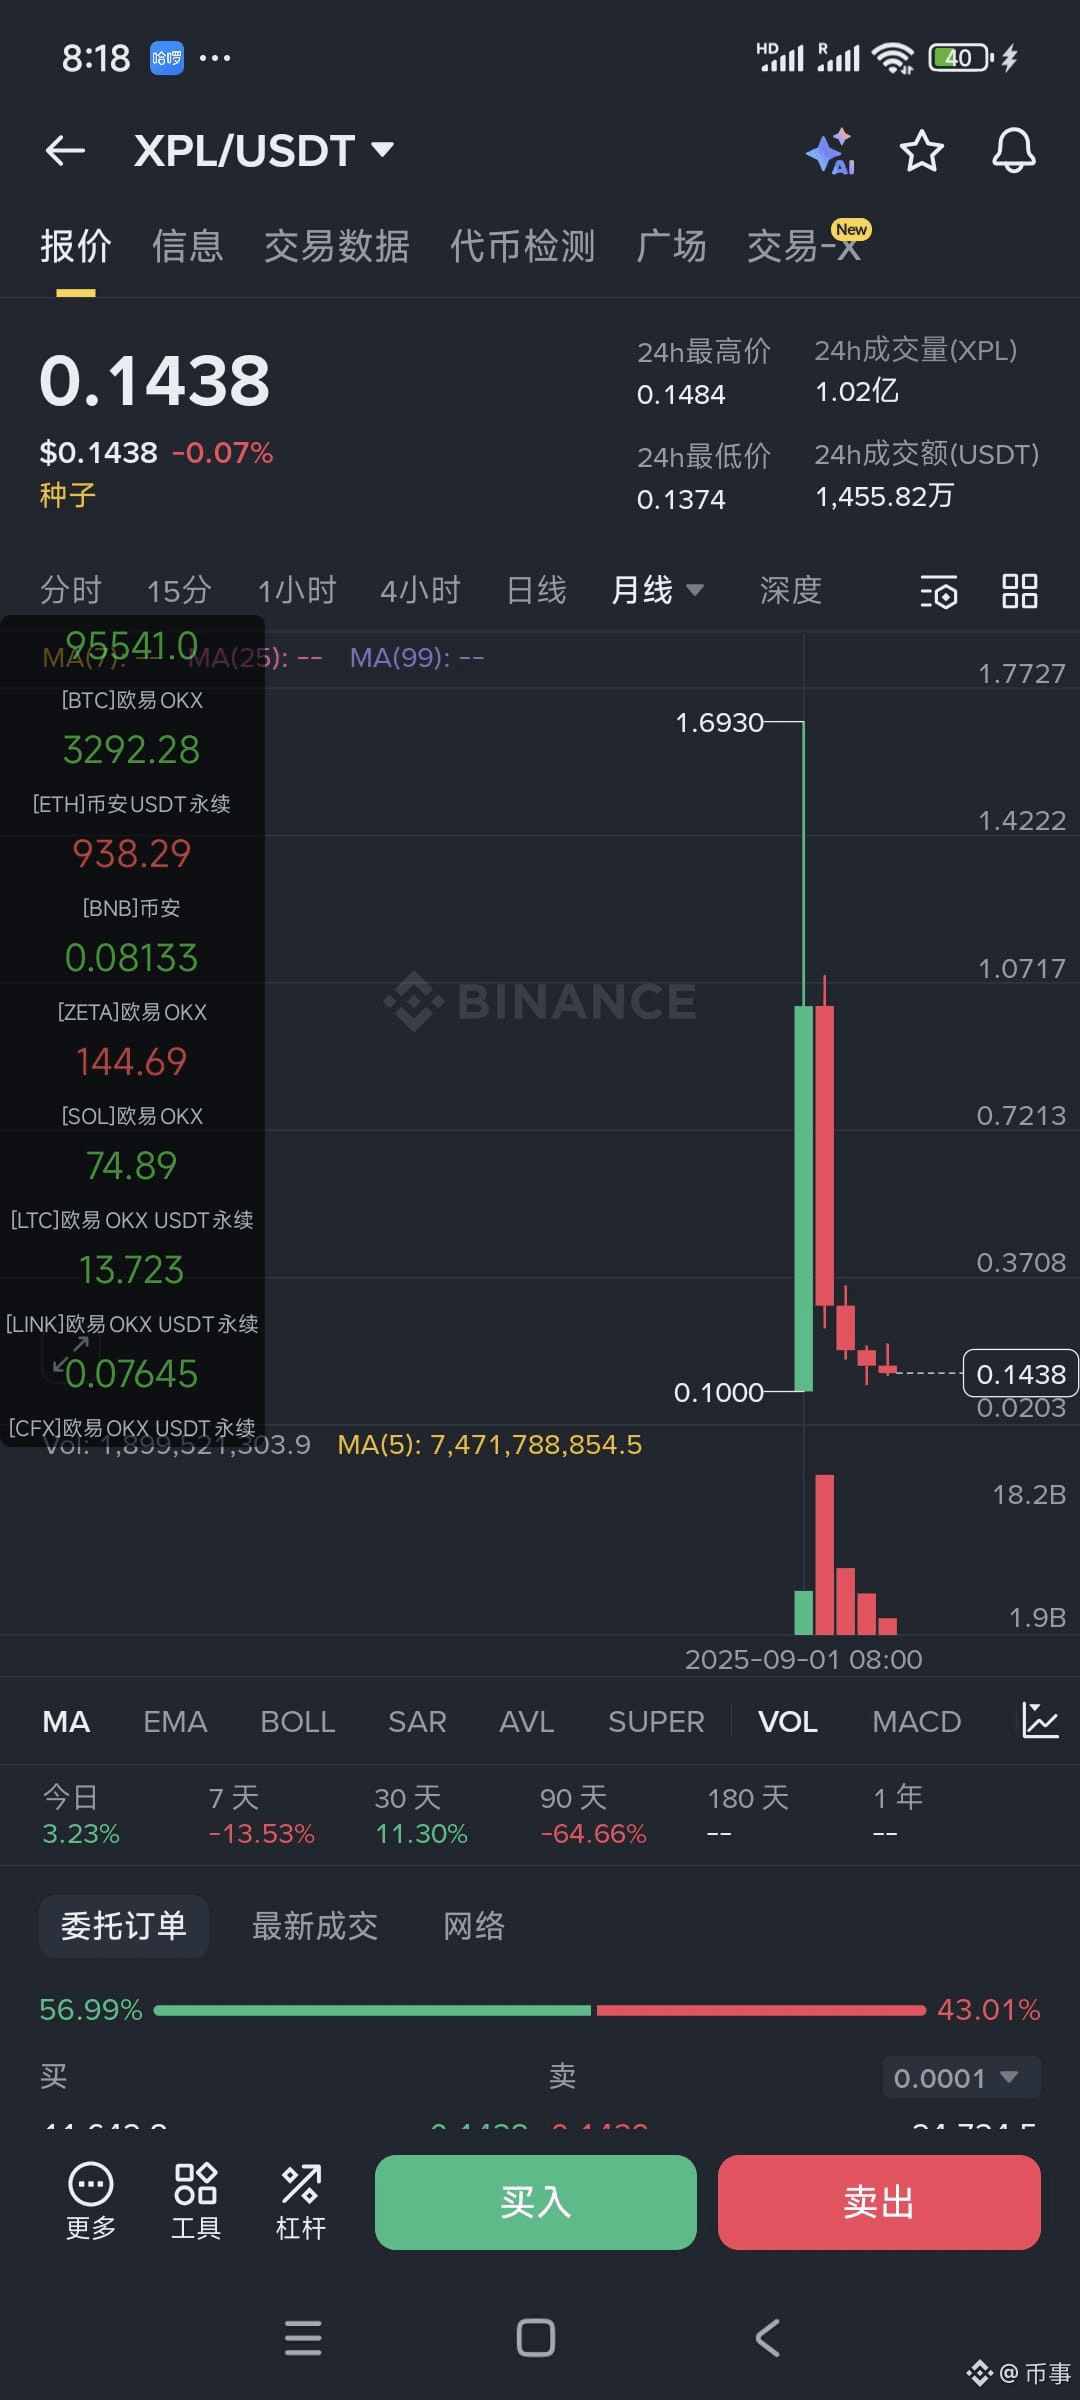This screenshot has height=2400, width=1080.
Task: Toggle the AVL indicator
Action: click(x=527, y=1721)
